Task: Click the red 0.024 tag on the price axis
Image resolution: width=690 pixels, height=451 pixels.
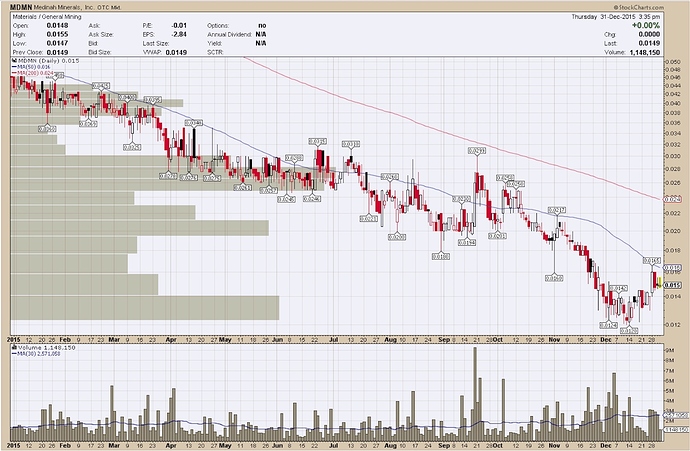Action: coord(672,199)
